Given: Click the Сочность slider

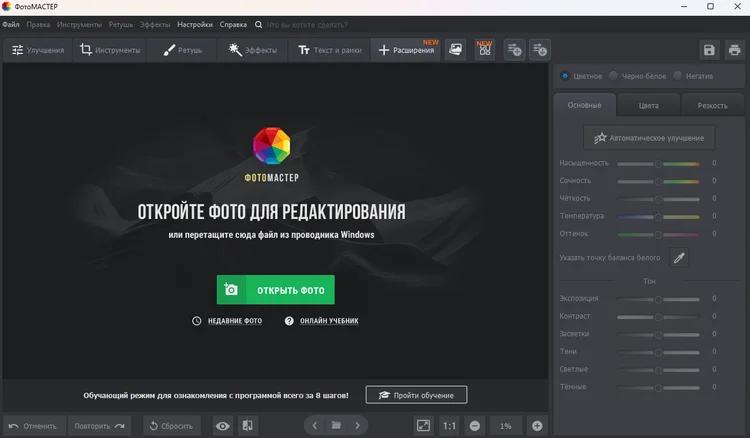Looking at the screenshot, I should point(658,181).
